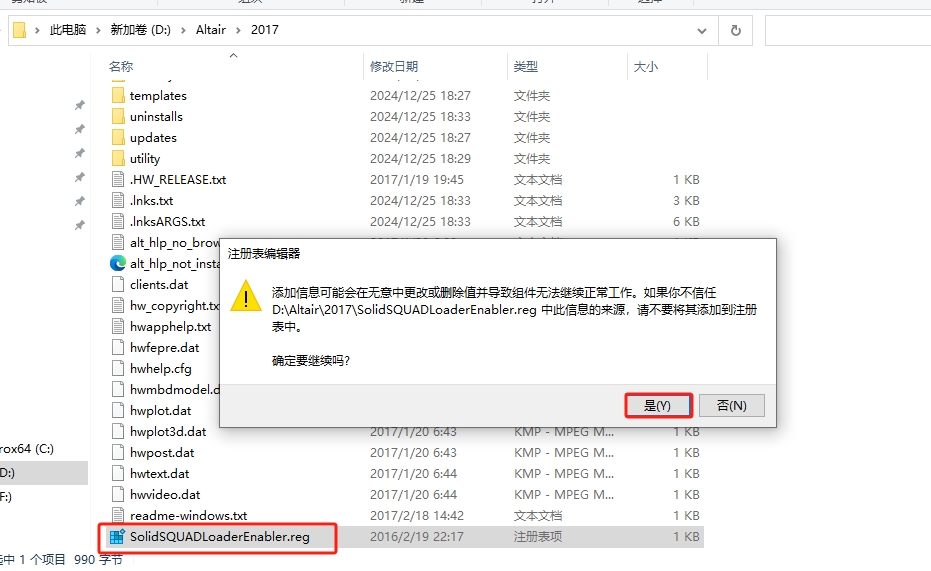Click 此电脑 in the breadcrumb path
The image size is (931, 571).
68,30
